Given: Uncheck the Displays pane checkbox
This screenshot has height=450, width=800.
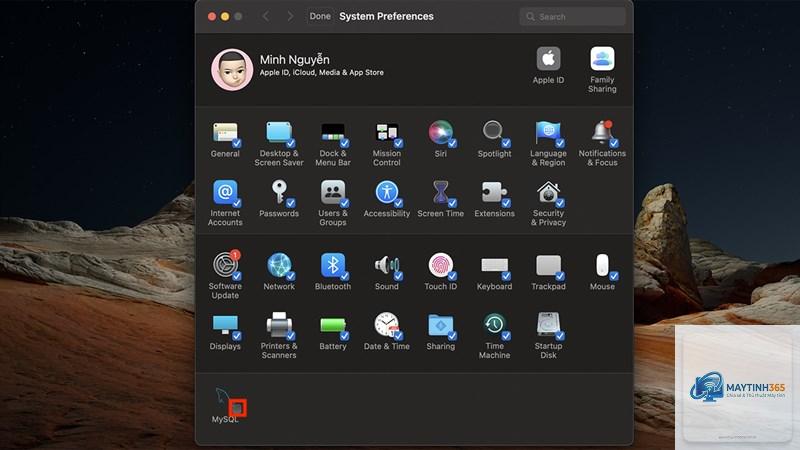Looking at the screenshot, I should click(x=237, y=336).
